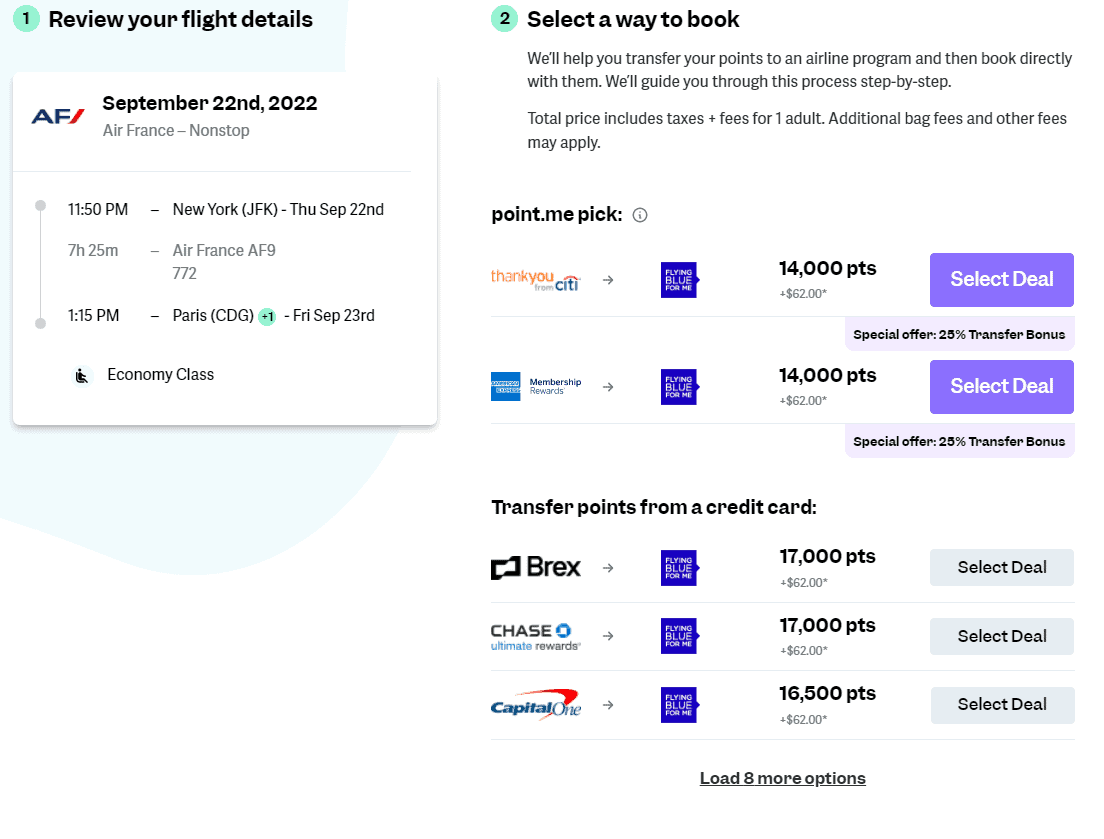Click the Brex logo

point(537,567)
